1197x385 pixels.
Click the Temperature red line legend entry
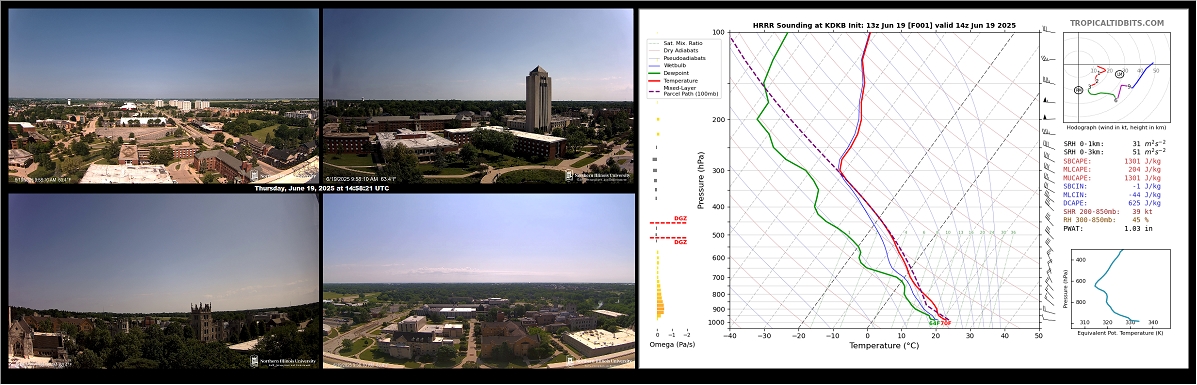tap(673, 81)
